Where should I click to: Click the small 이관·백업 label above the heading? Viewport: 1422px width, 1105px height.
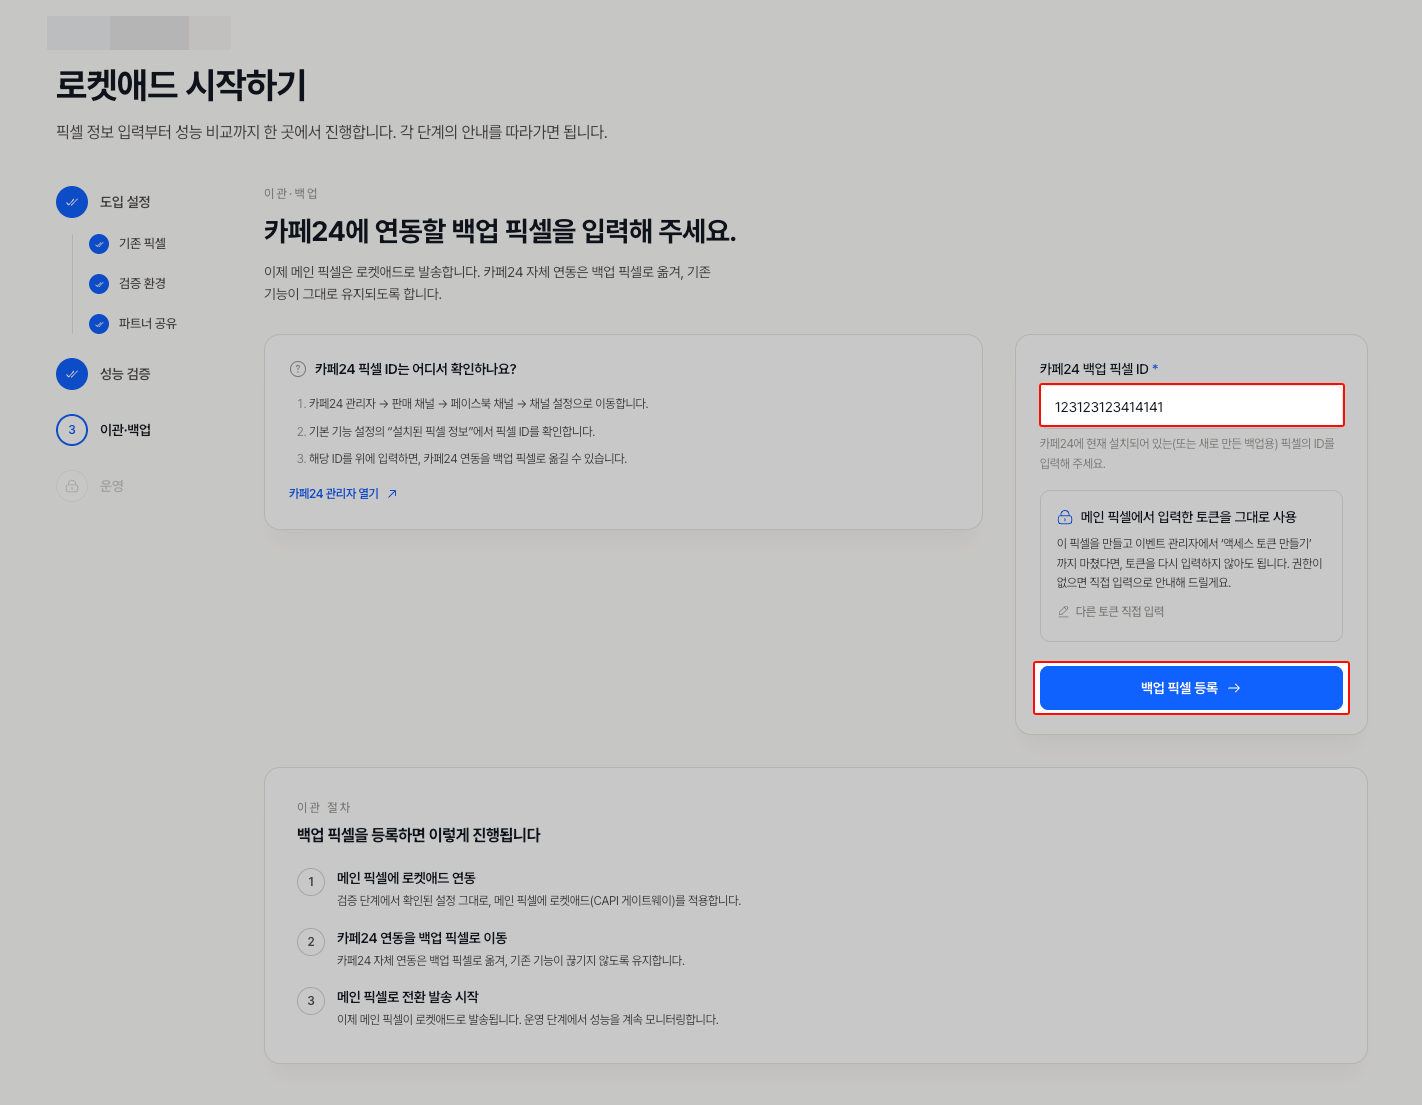click(x=290, y=193)
